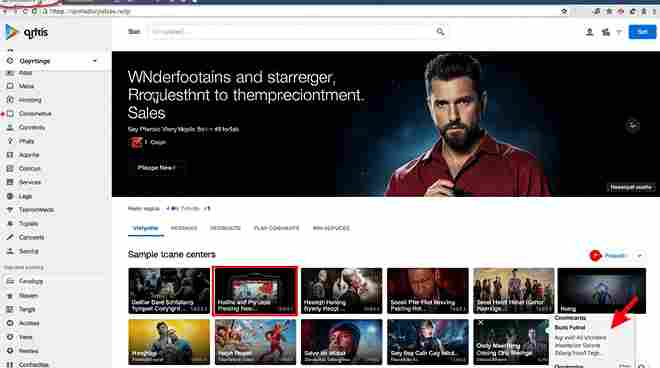Click the 'Teenomeets' funnel sidebar icon

pos(10,210)
